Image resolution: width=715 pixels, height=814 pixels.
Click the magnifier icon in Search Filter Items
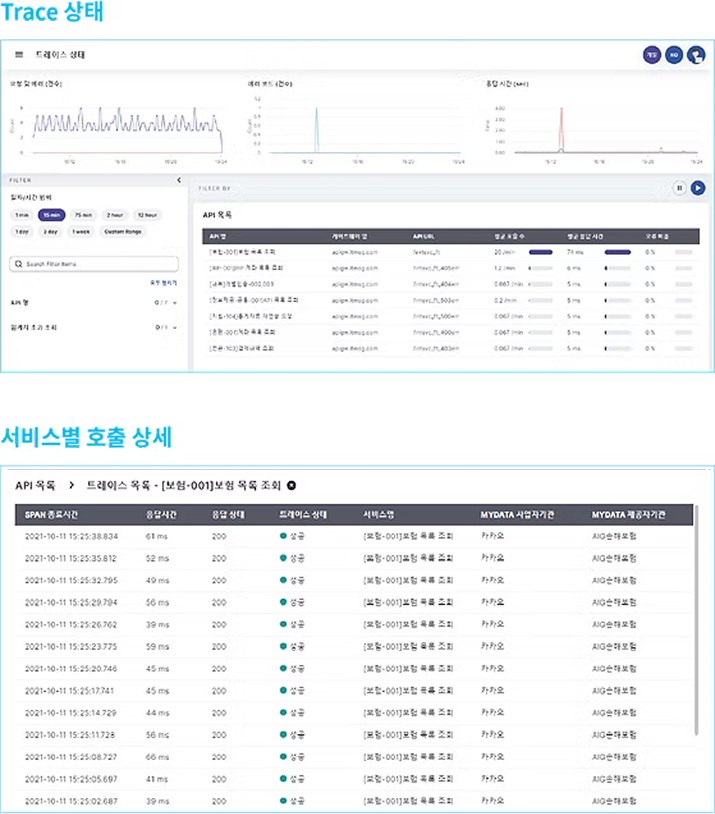[x=19, y=264]
